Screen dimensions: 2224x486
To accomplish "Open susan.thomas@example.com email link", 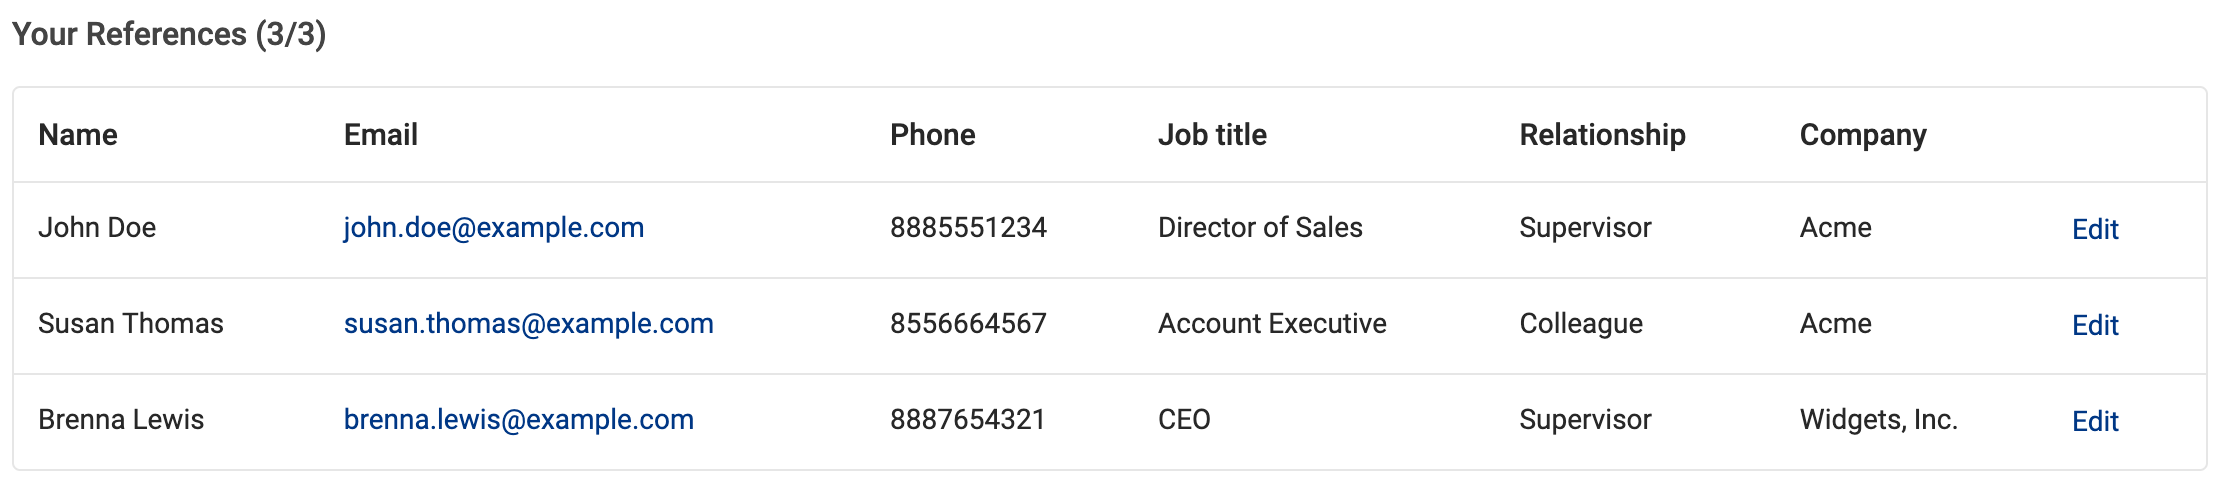I will tap(529, 324).
